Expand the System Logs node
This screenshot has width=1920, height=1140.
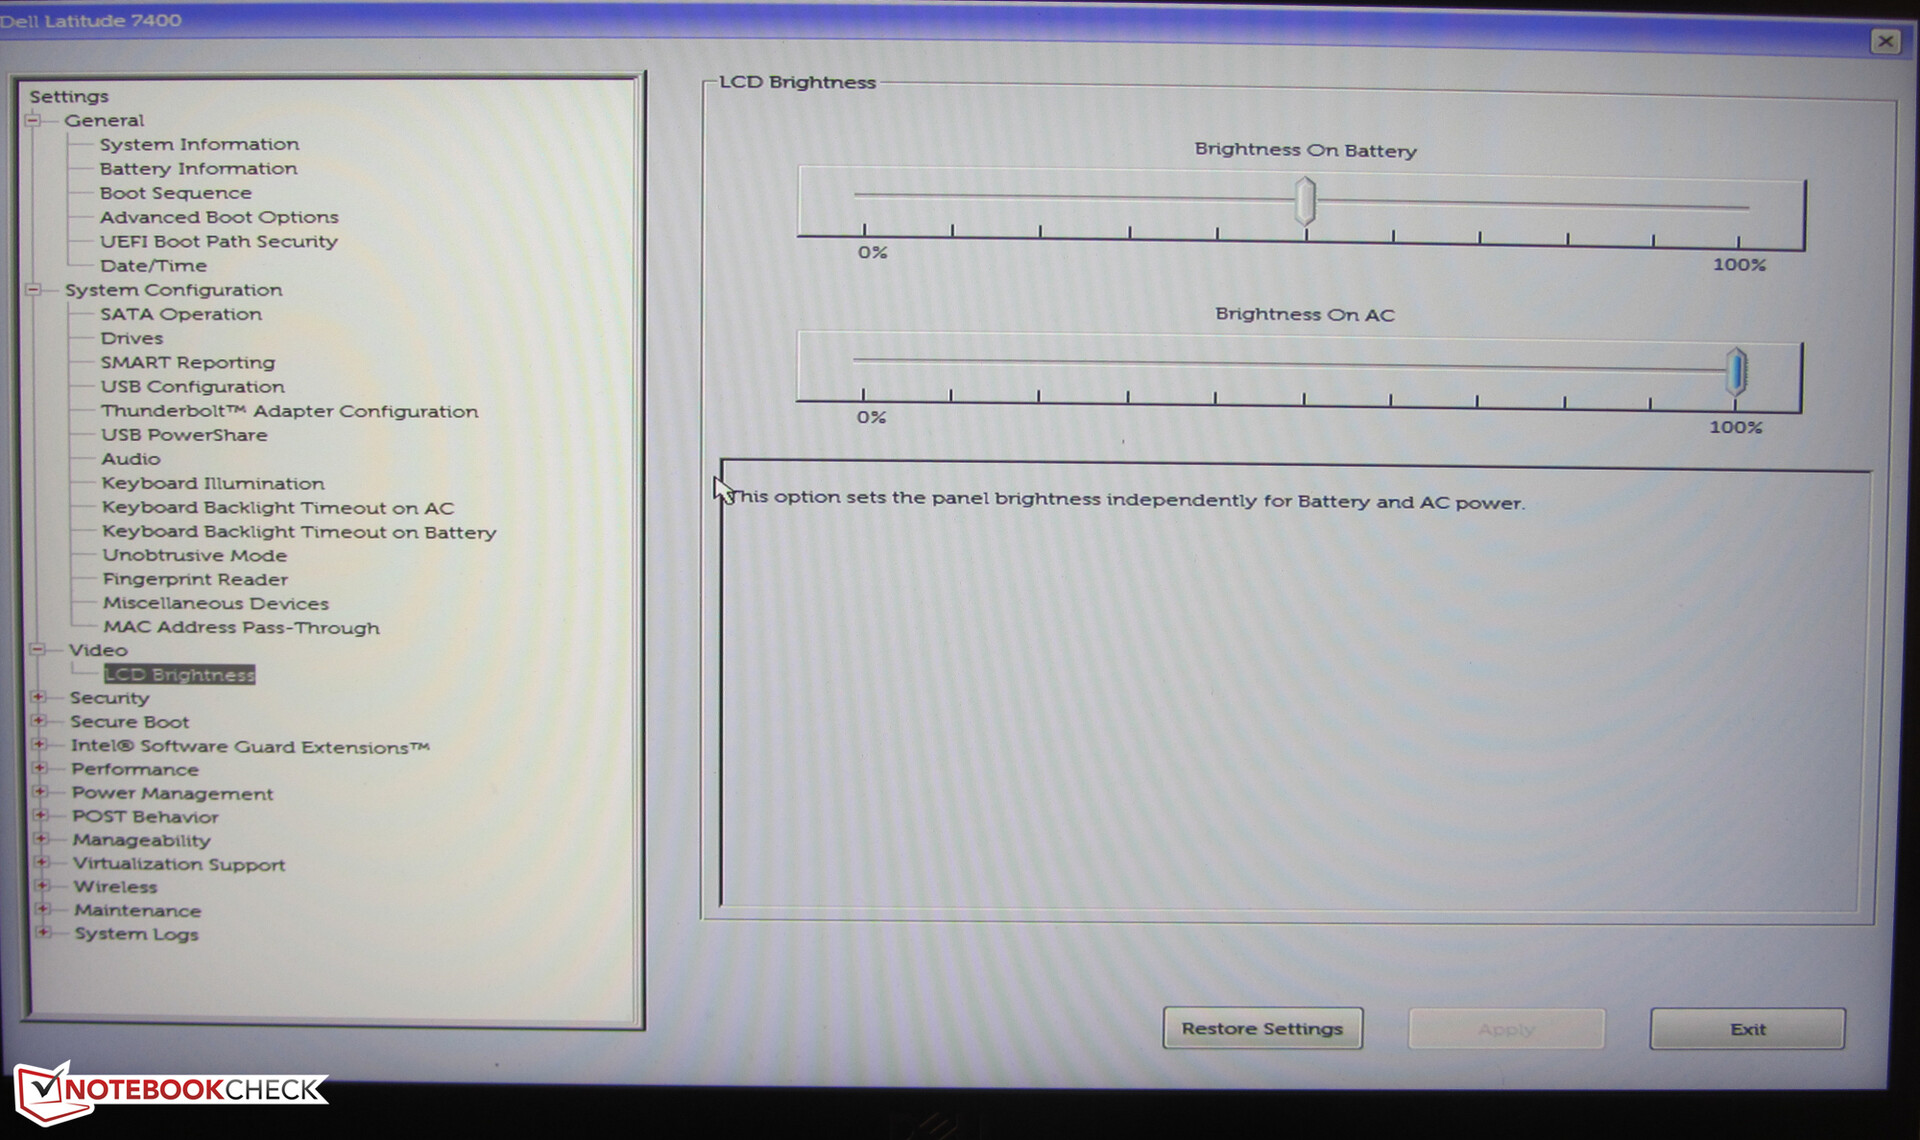44,933
